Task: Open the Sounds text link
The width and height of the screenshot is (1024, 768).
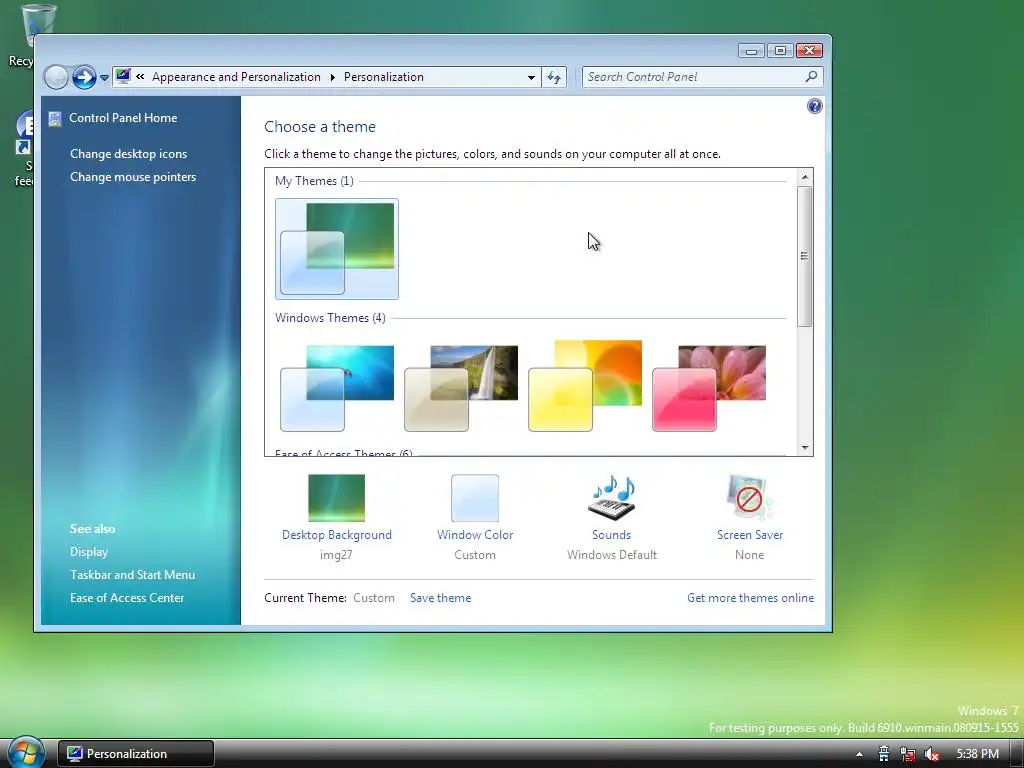Action: pos(611,535)
